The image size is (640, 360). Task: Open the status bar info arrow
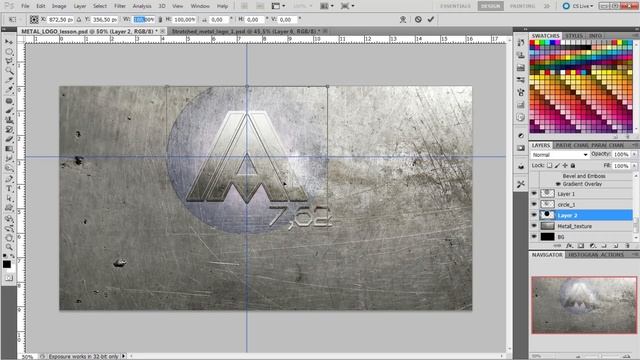tap(123, 356)
